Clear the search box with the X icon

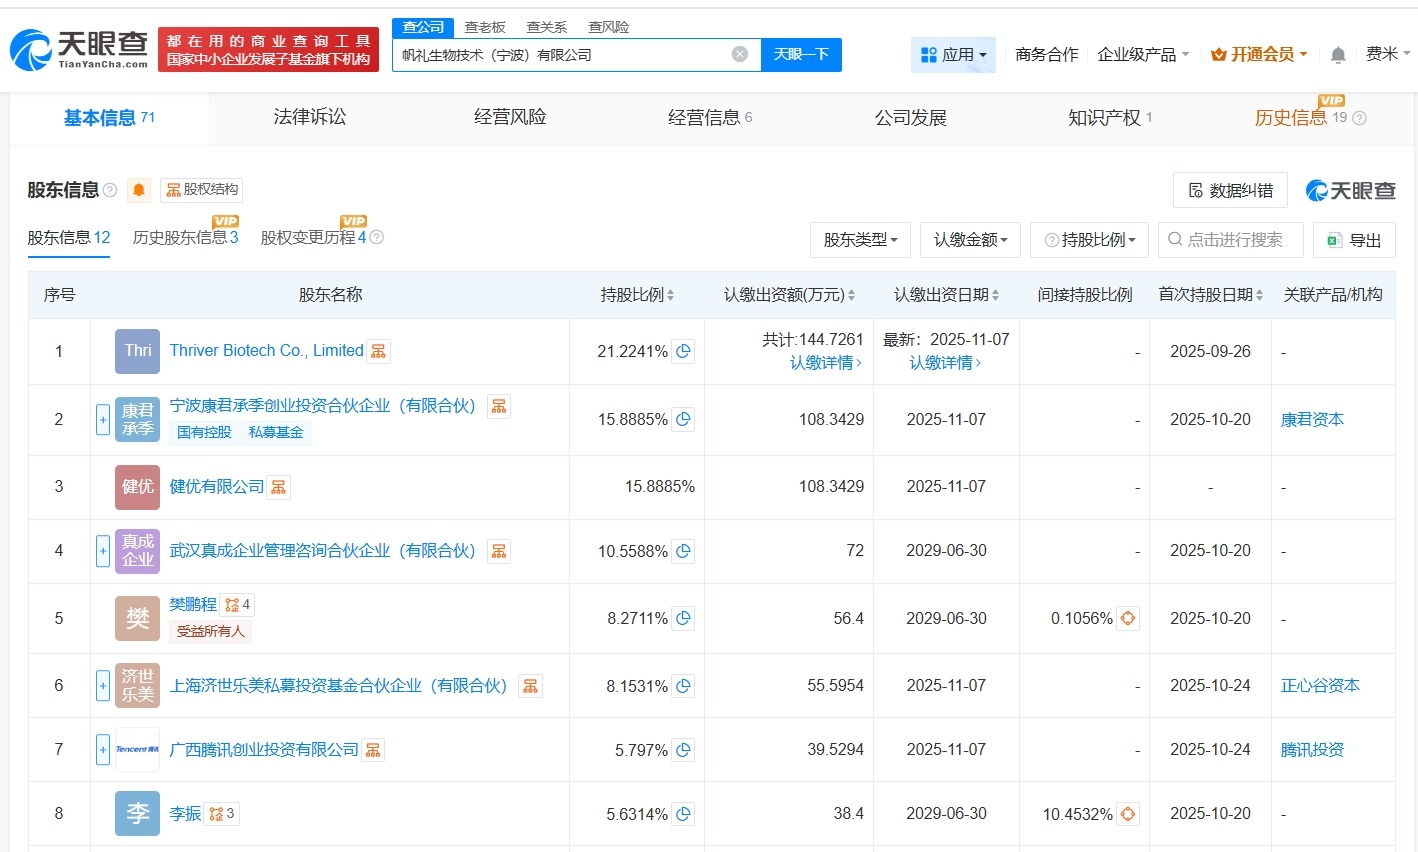[739, 54]
